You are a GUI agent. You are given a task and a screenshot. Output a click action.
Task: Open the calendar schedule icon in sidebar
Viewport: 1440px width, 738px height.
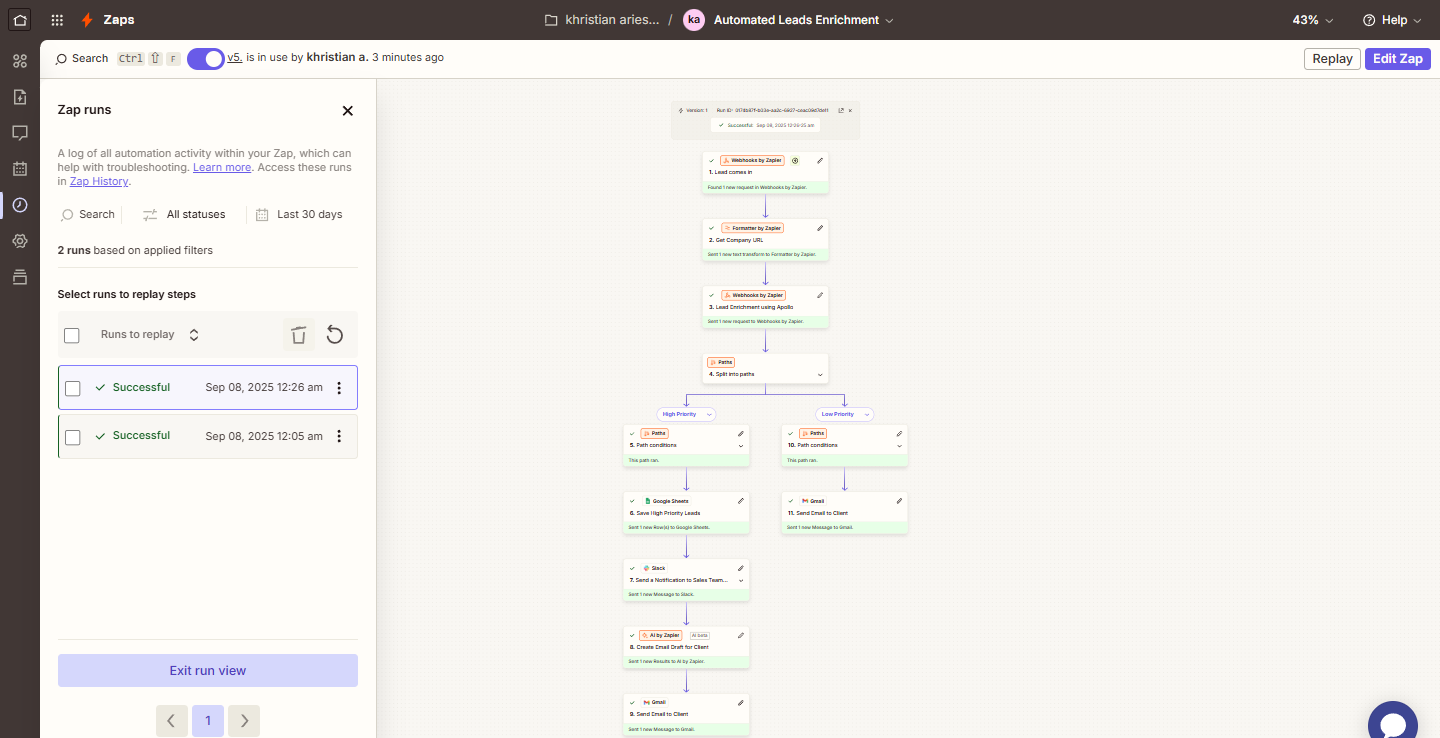(20, 169)
